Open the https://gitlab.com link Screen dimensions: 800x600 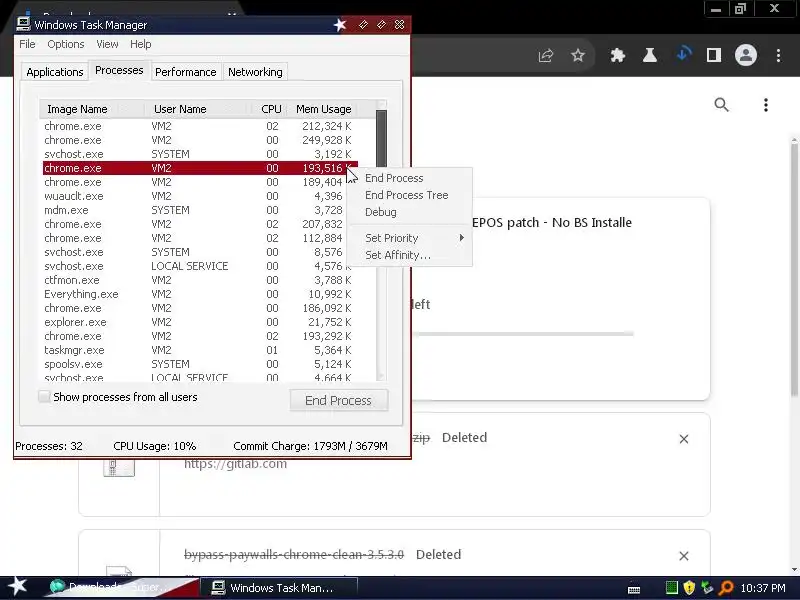click(x=235, y=463)
